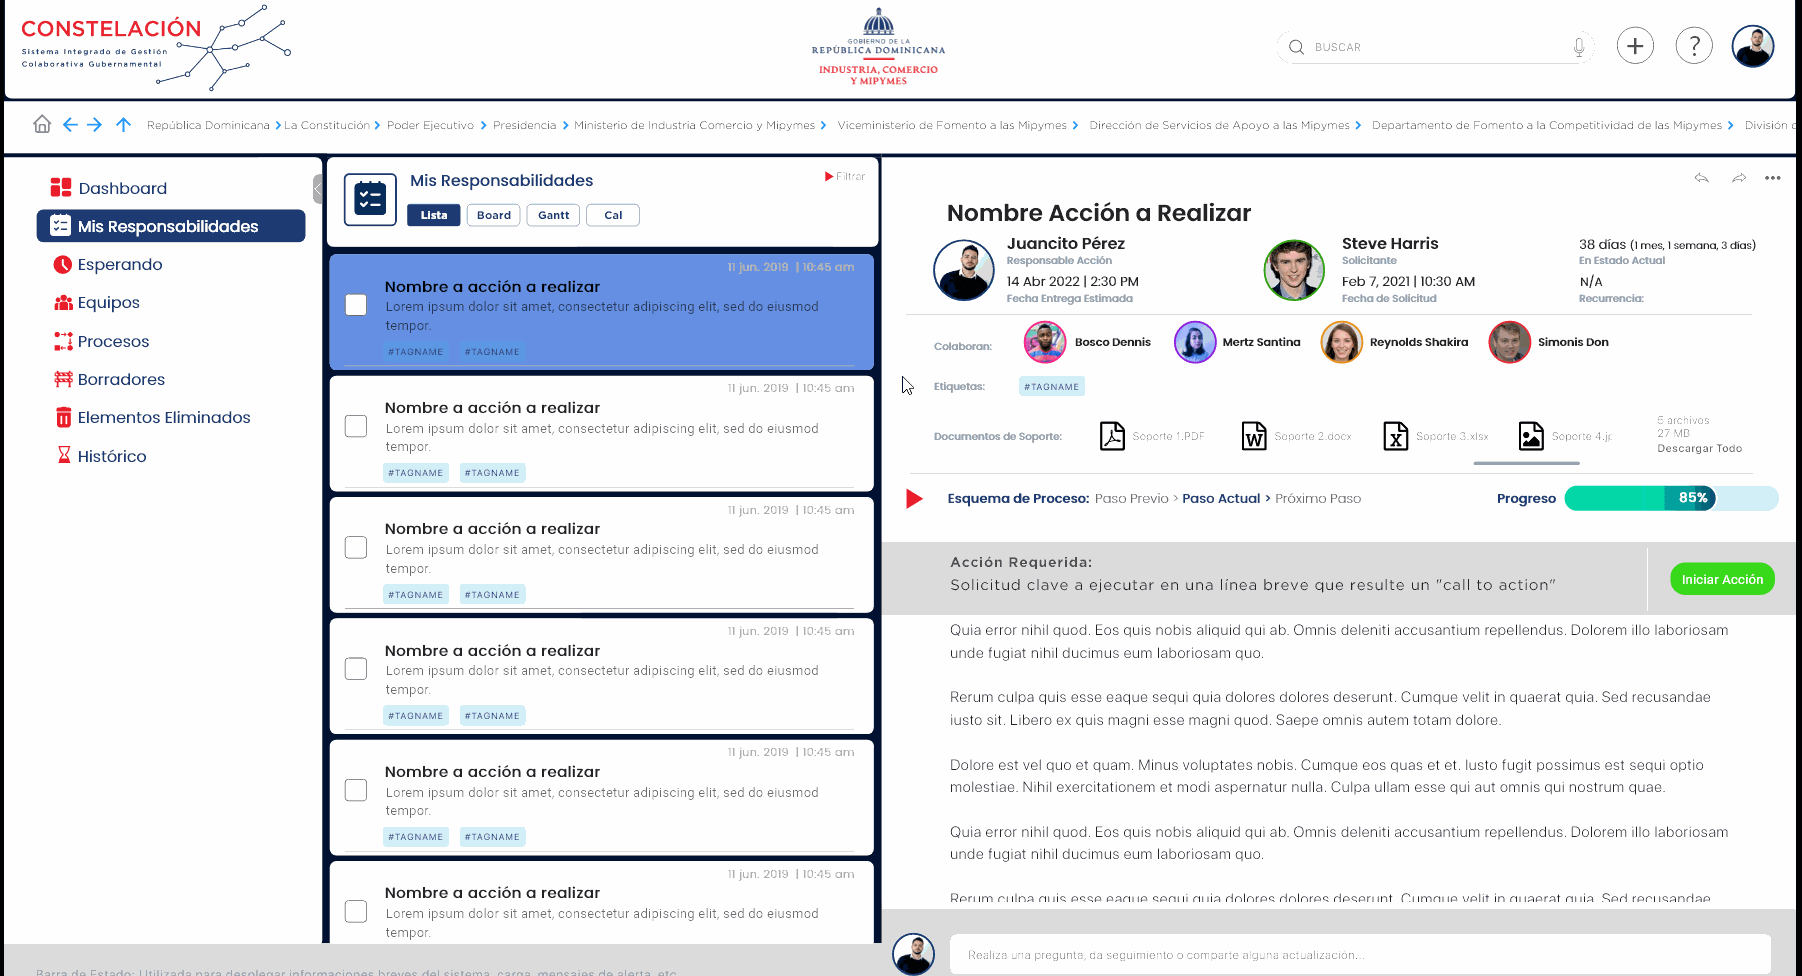The height and width of the screenshot is (976, 1802).
Task: Click the microphone icon in search bar
Action: pos(1579,47)
